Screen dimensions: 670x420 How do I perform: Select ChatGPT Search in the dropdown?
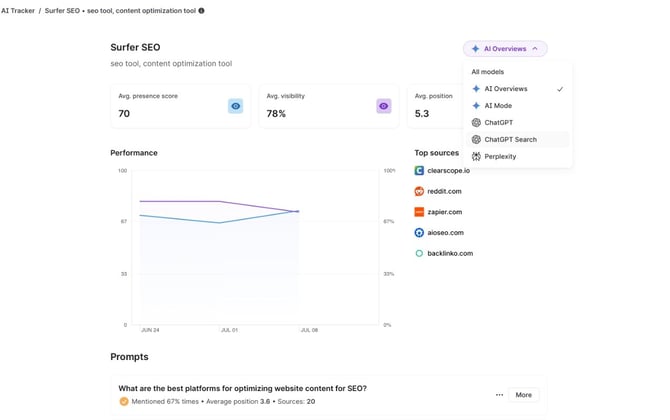pos(510,139)
